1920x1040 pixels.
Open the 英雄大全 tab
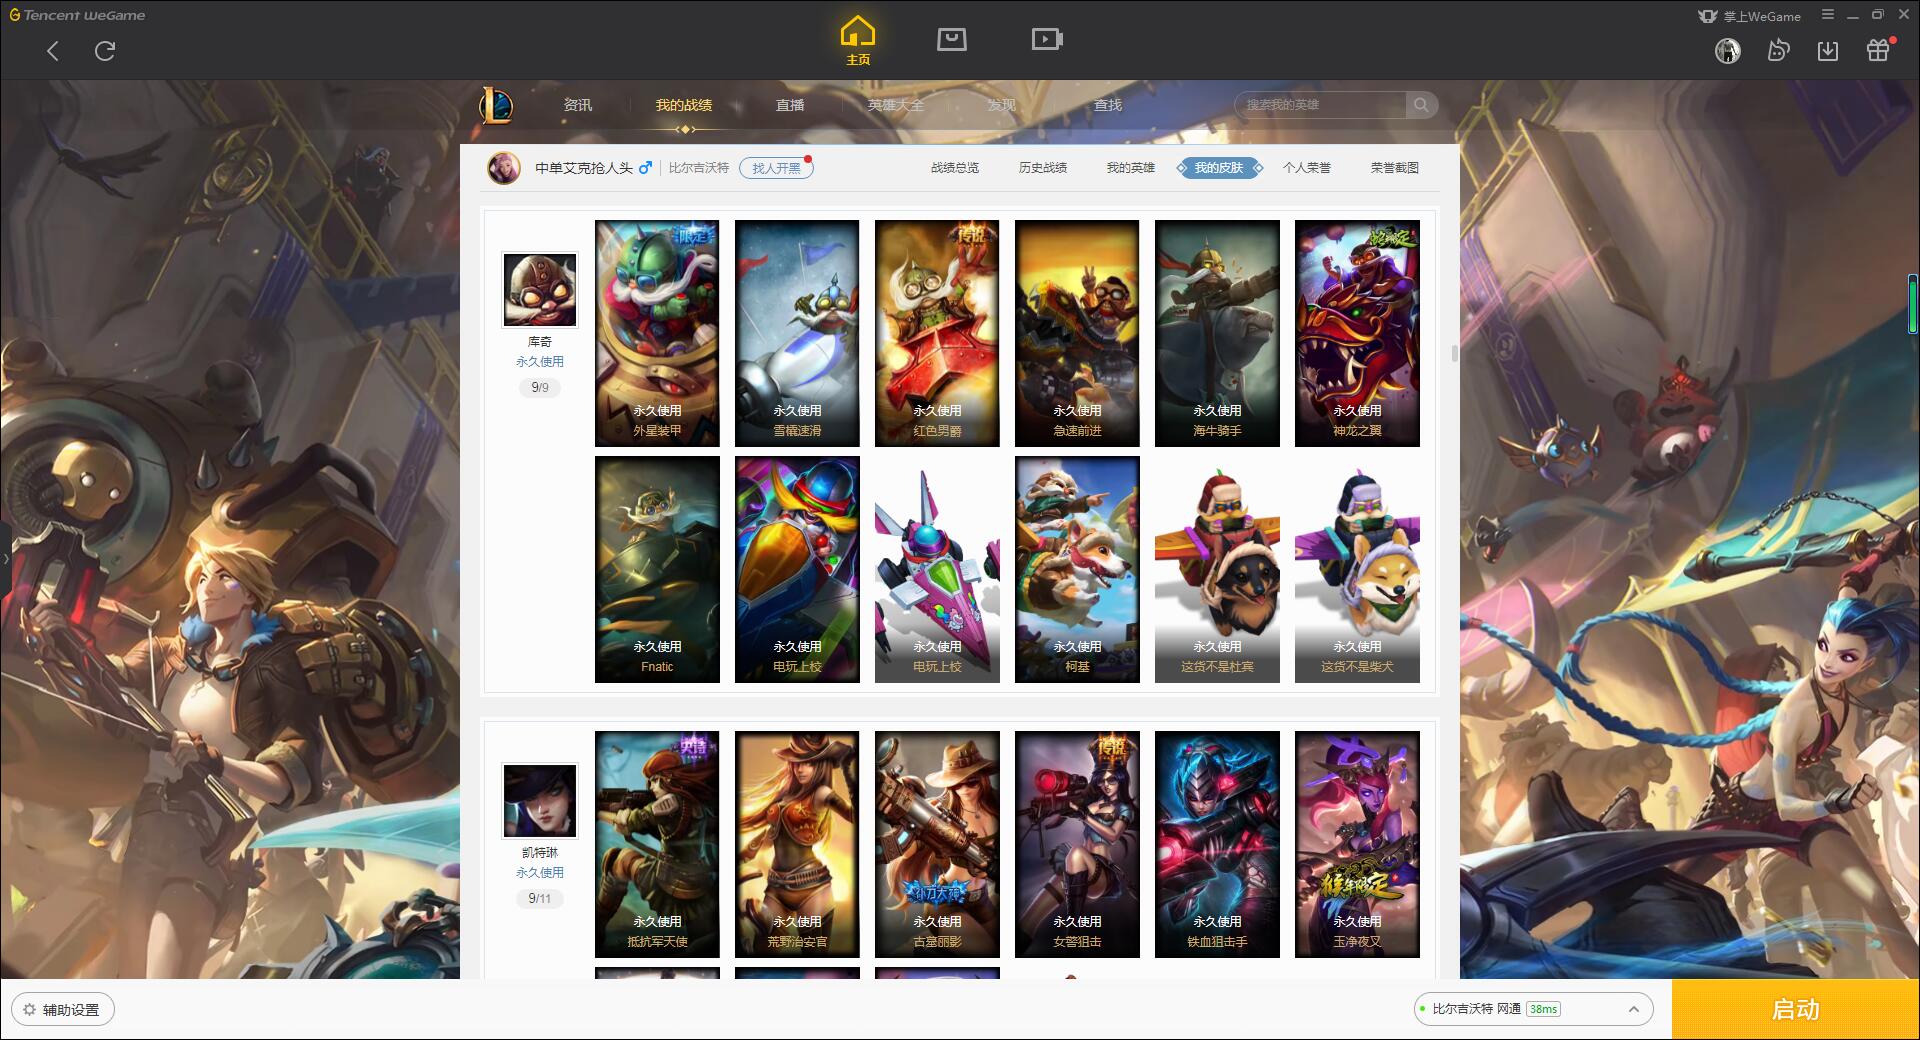coord(896,105)
